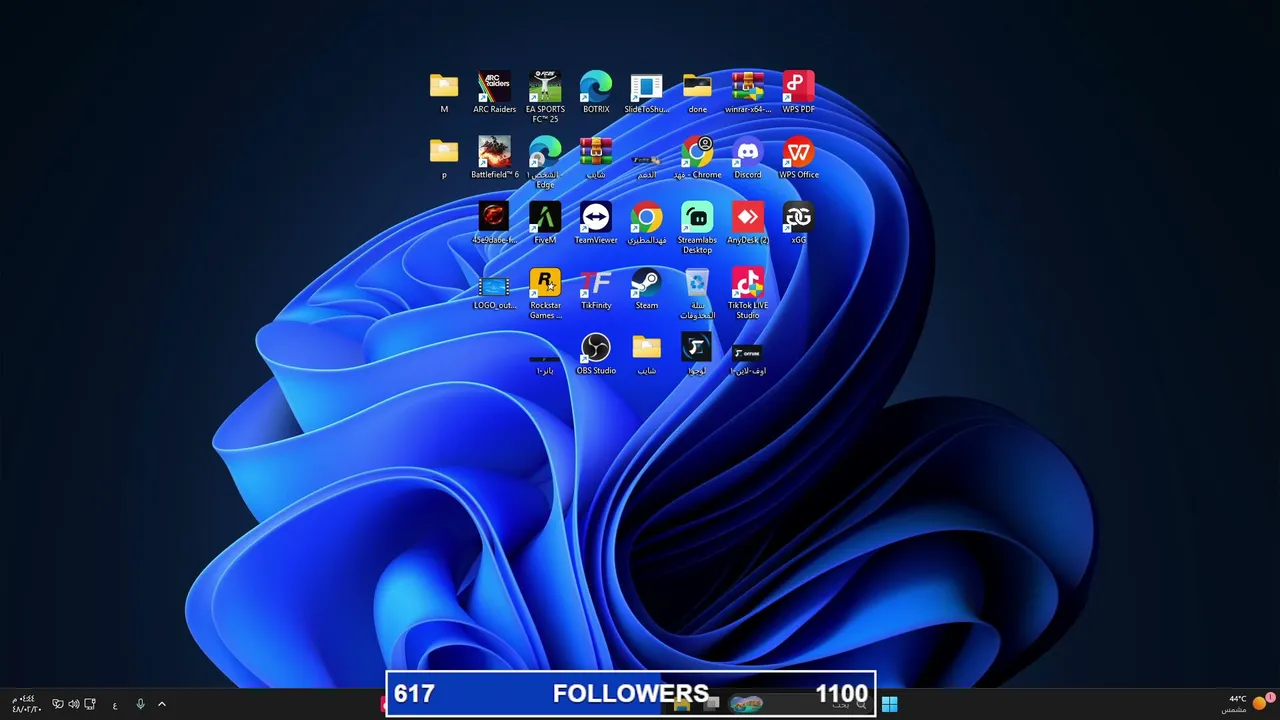The height and width of the screenshot is (720, 1280).
Task: Open the AnyDesk (2) shortcut
Action: pos(748,223)
